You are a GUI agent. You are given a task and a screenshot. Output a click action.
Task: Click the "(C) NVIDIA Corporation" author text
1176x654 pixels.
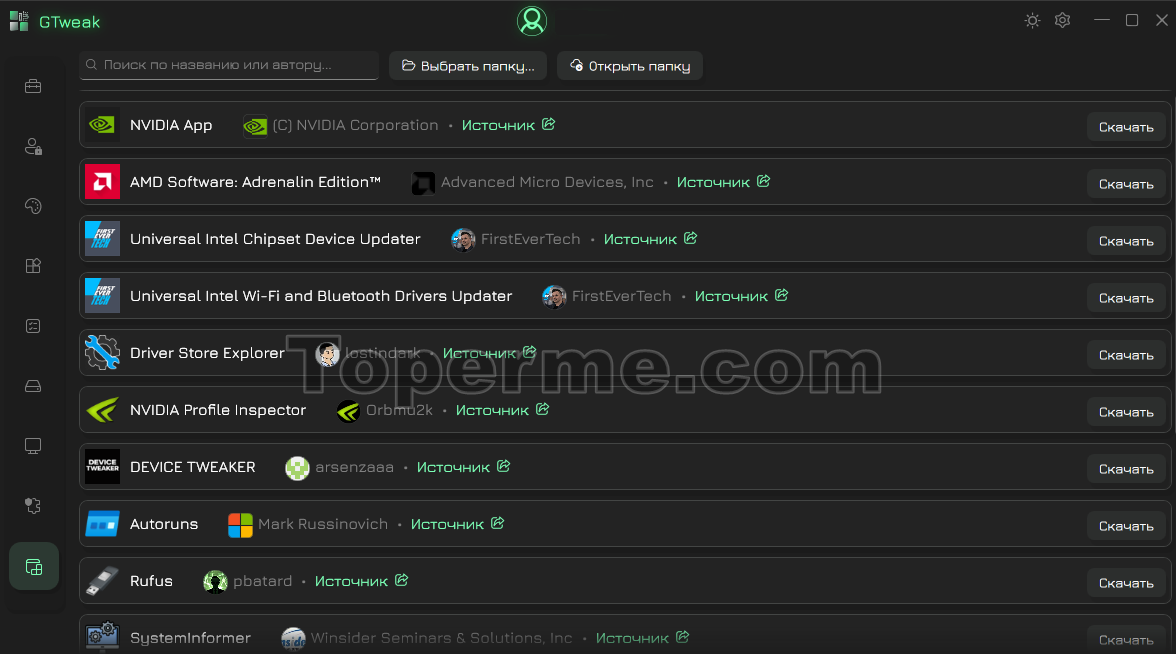click(x=356, y=125)
